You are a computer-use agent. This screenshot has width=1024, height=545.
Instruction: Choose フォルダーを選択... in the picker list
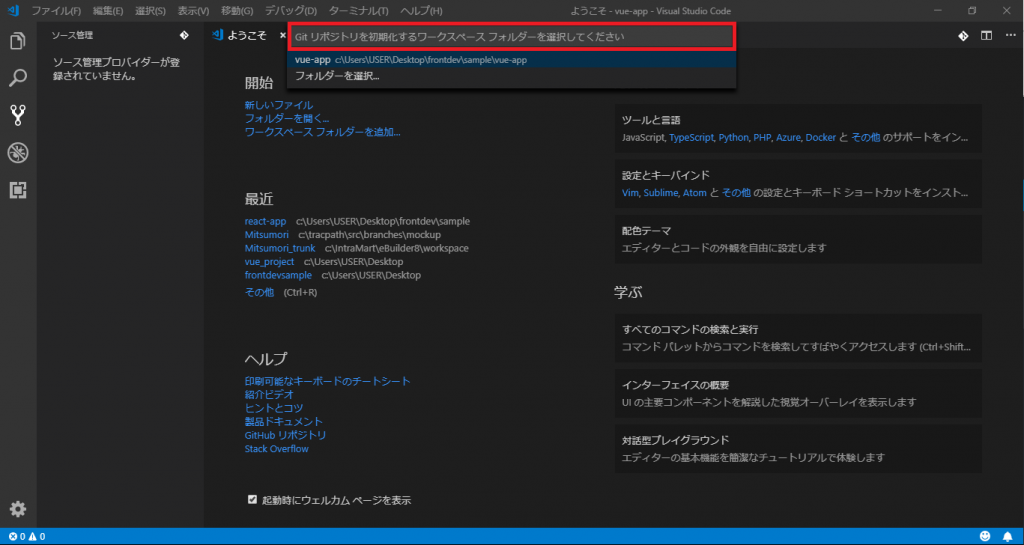tap(511, 76)
